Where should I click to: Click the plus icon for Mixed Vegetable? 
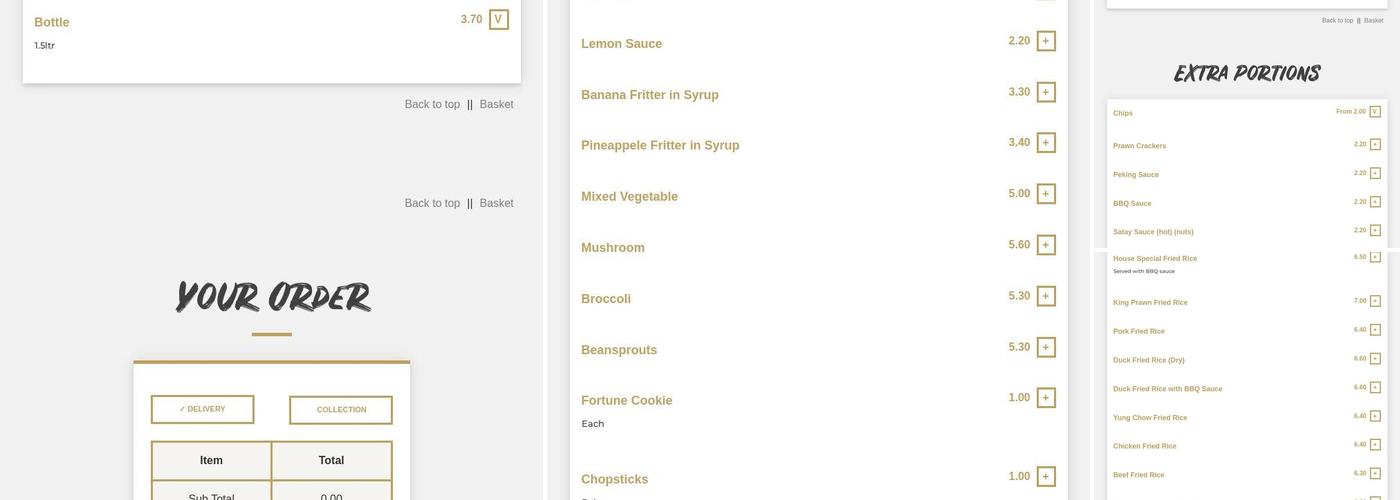click(x=1046, y=194)
